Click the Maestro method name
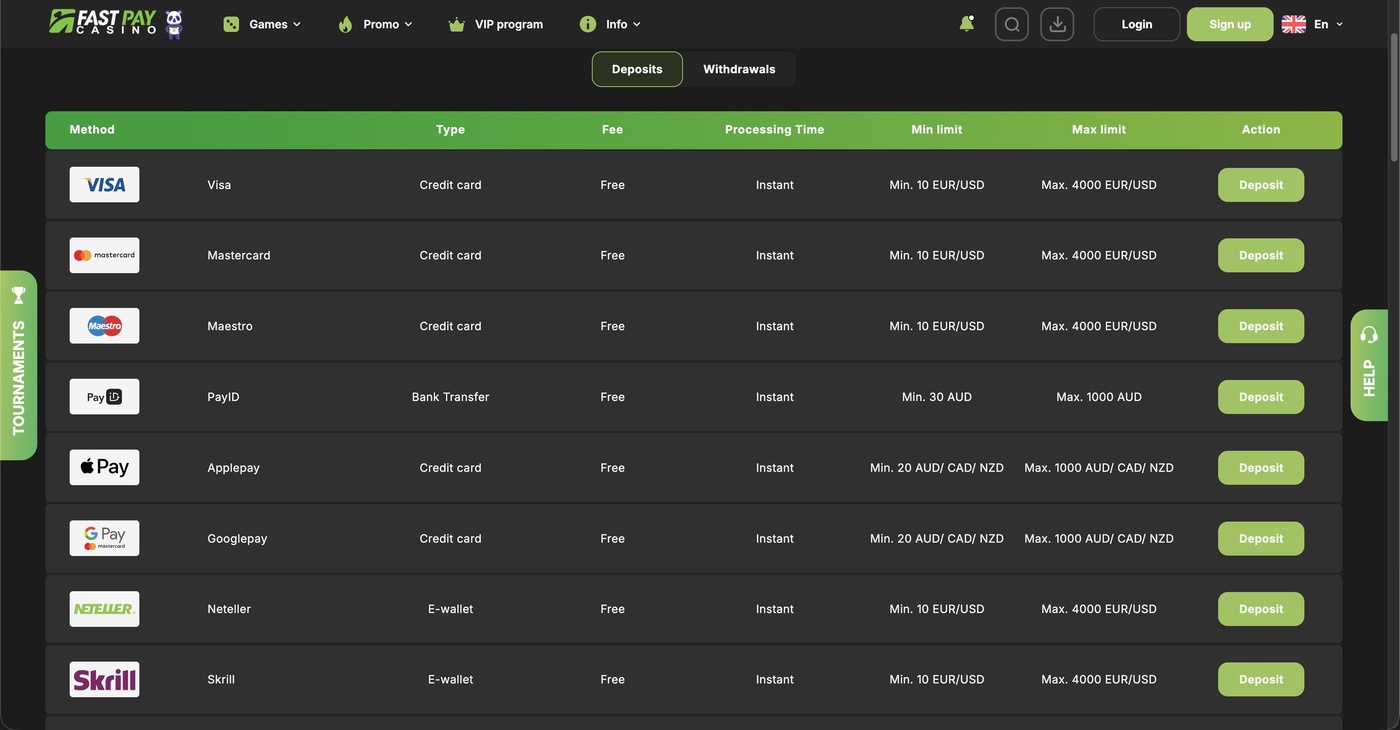This screenshot has width=1400, height=730. tap(230, 326)
